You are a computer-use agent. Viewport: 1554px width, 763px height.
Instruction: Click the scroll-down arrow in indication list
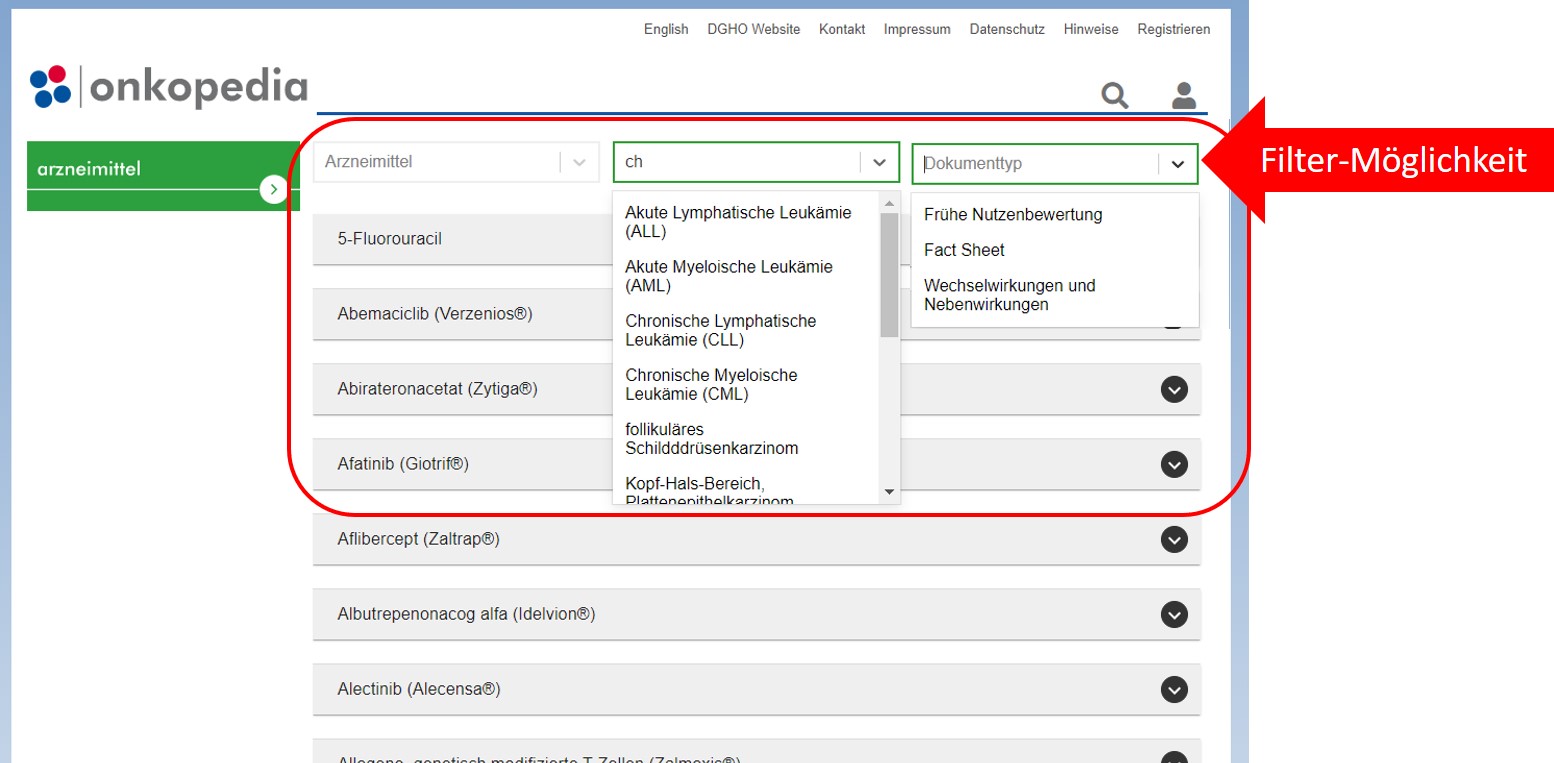click(x=889, y=492)
